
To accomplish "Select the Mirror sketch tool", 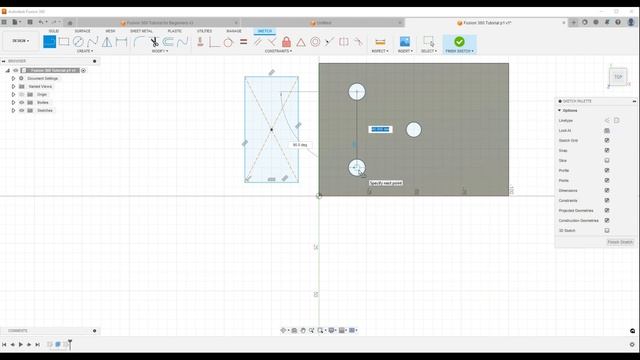I will tap(107, 42).
